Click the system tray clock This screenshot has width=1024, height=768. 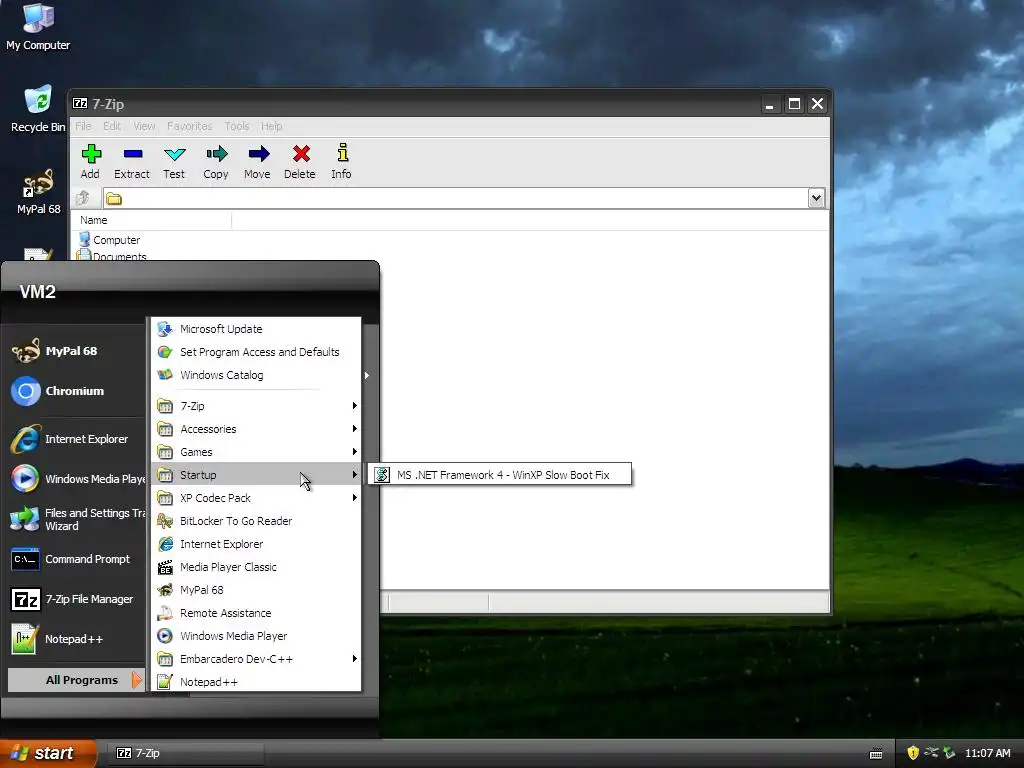987,753
